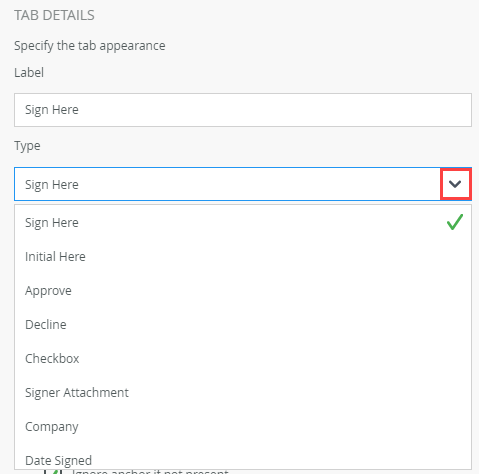
Task: Choose the Checkbox tab type option
Action: tap(243, 359)
